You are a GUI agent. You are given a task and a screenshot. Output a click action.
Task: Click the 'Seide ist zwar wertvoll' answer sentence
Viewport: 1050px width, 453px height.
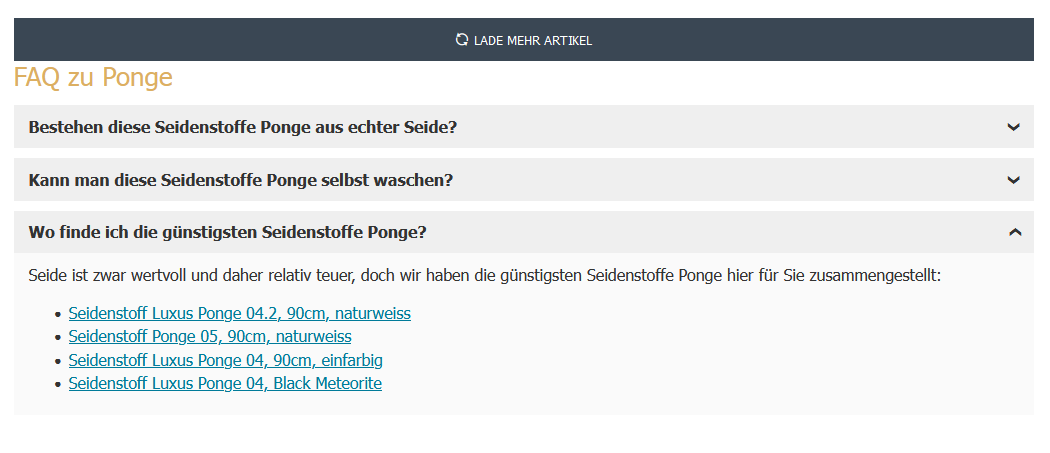point(485,275)
